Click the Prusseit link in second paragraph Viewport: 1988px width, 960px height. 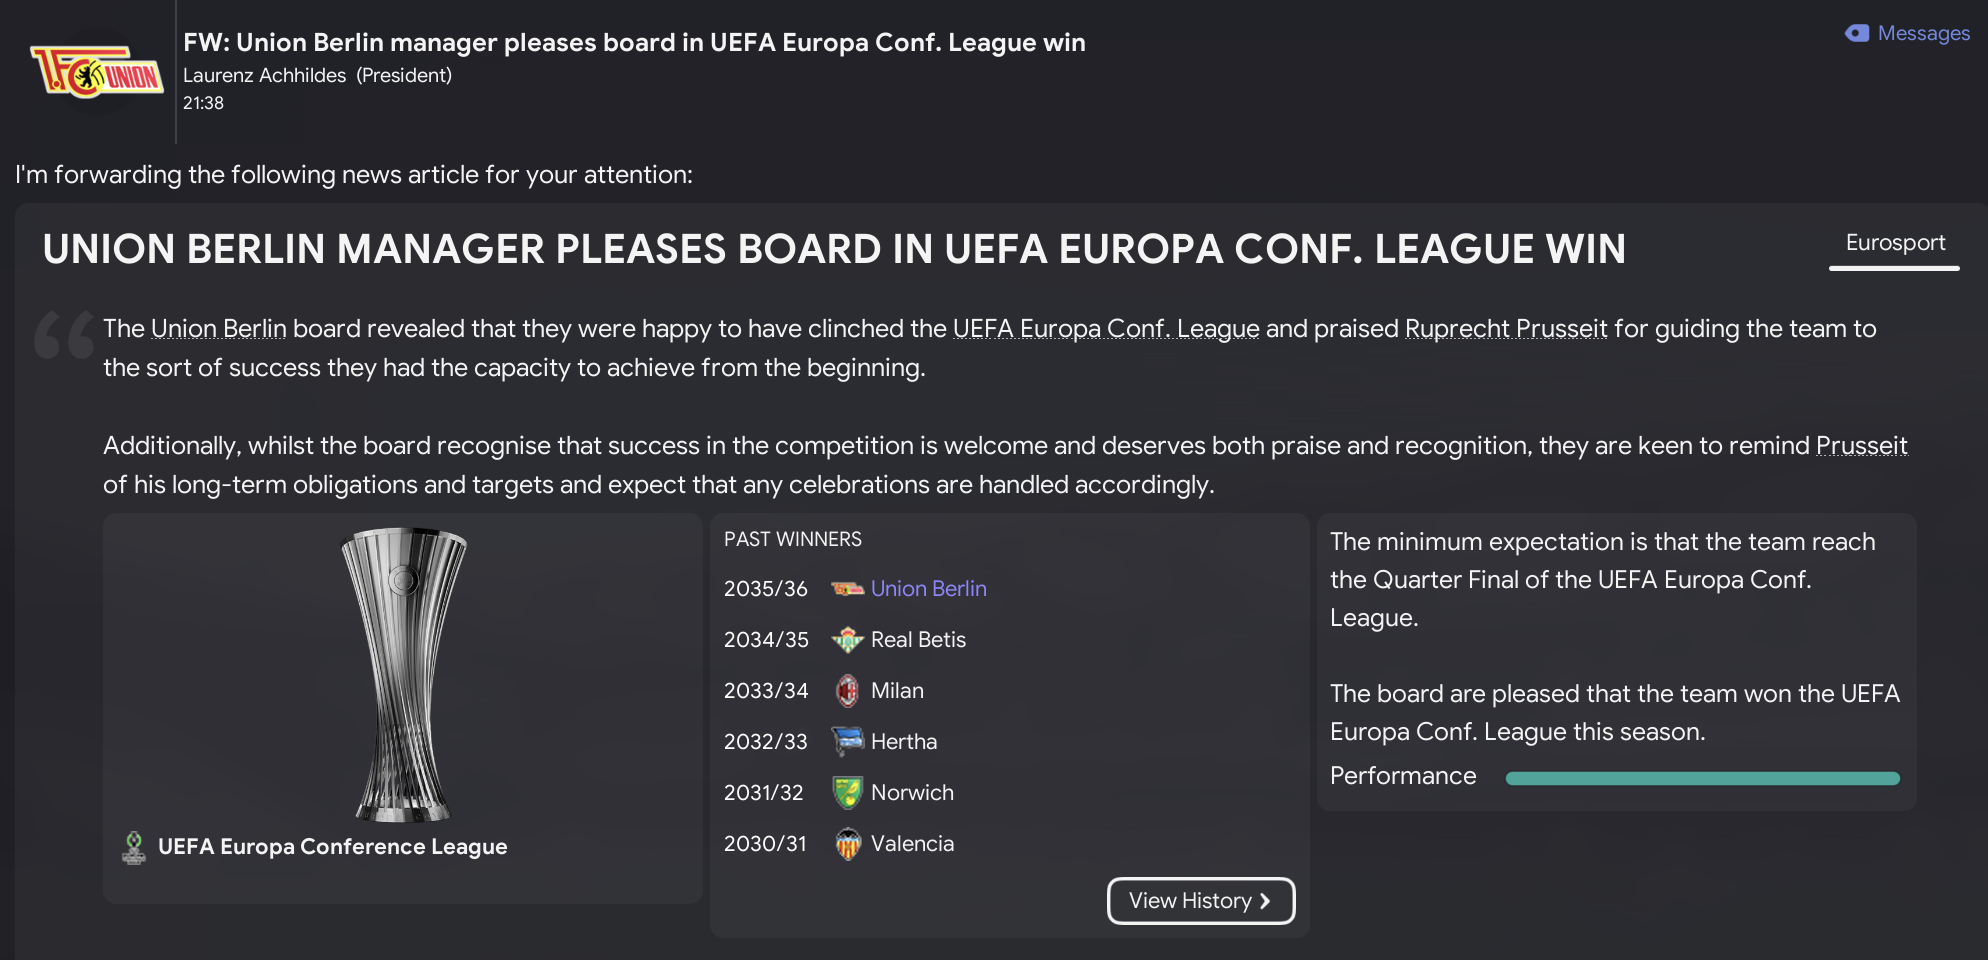1861,446
